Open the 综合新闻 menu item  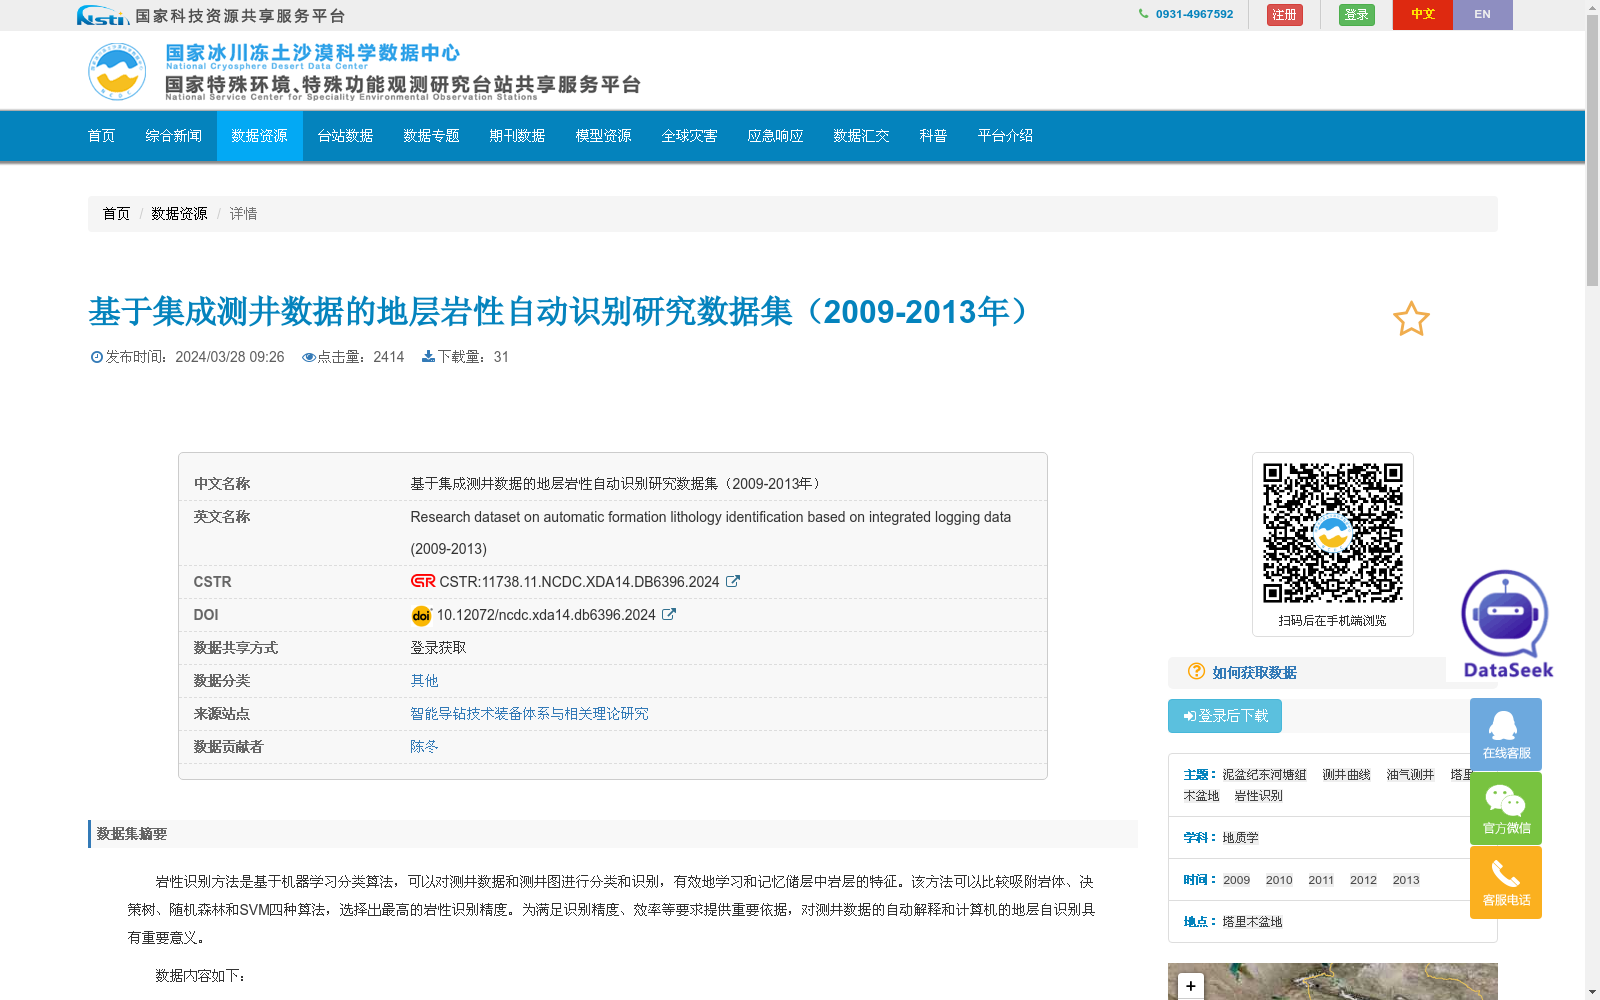[x=174, y=136]
